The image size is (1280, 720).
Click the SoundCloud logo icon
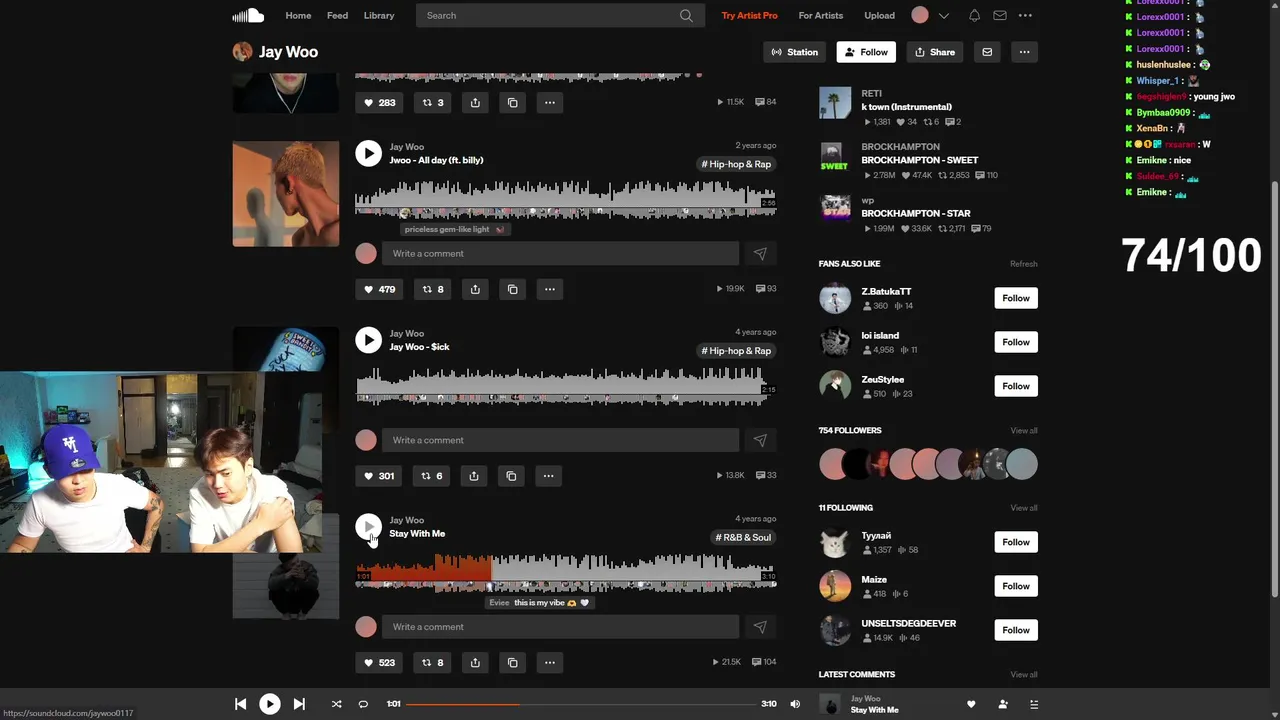tap(248, 15)
